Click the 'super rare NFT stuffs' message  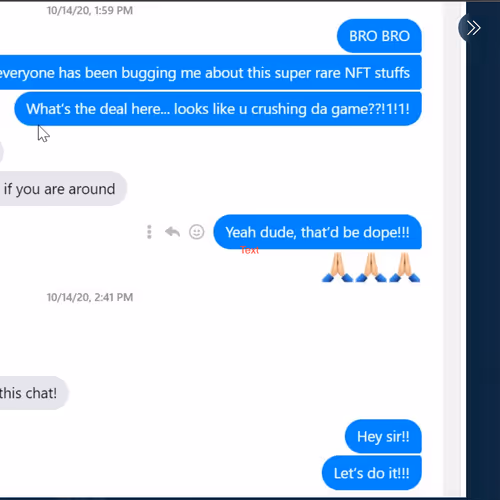tap(211, 73)
